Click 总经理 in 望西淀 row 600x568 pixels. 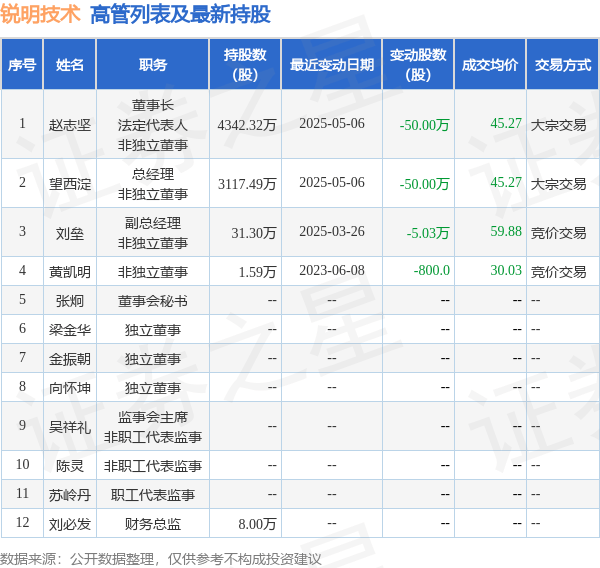point(153,174)
